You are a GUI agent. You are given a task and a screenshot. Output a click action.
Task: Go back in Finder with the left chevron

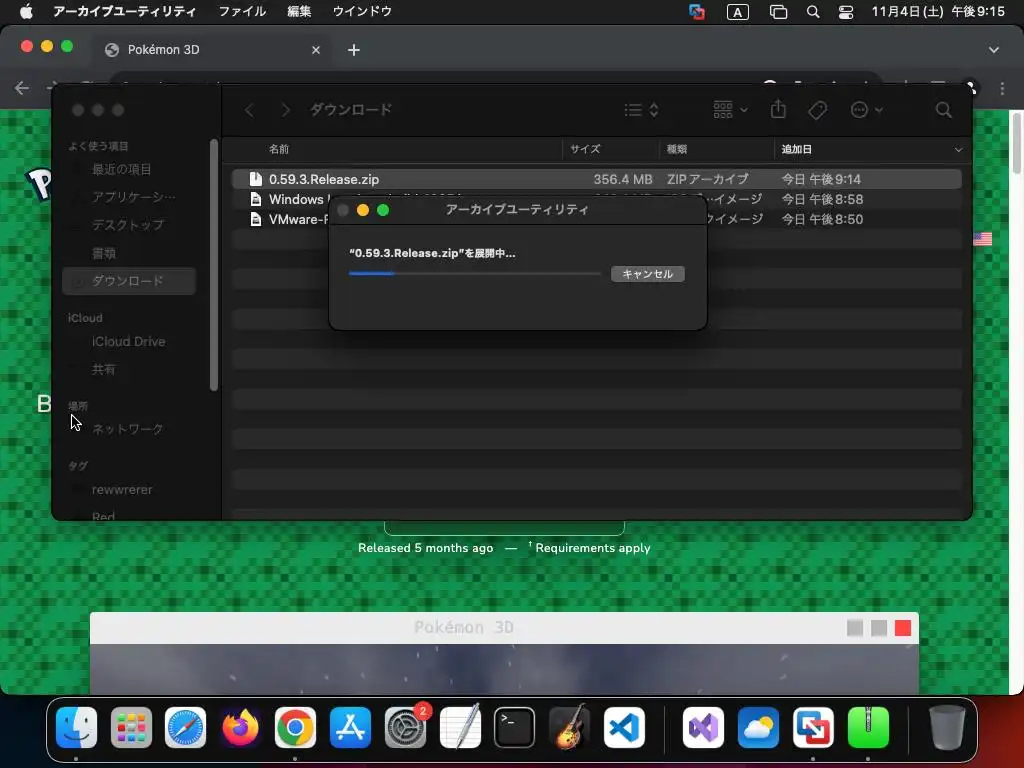click(249, 110)
